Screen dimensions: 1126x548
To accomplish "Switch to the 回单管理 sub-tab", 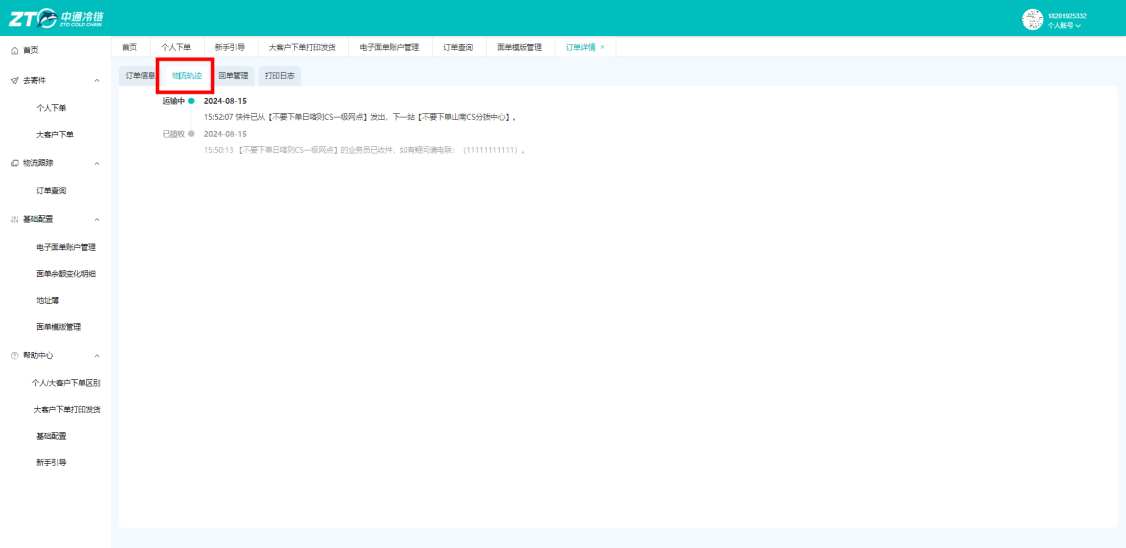I will pos(233,75).
